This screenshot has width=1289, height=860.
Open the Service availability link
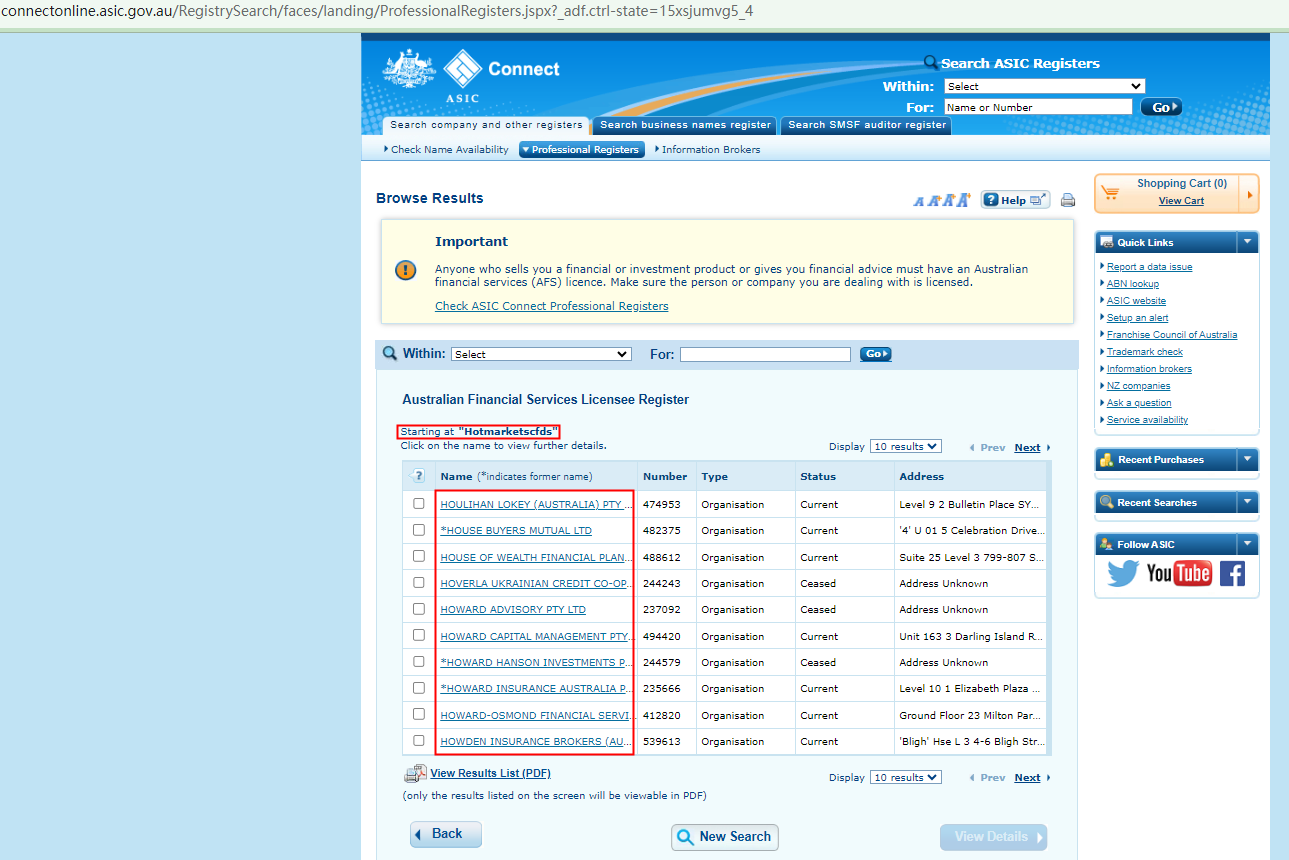click(1147, 420)
